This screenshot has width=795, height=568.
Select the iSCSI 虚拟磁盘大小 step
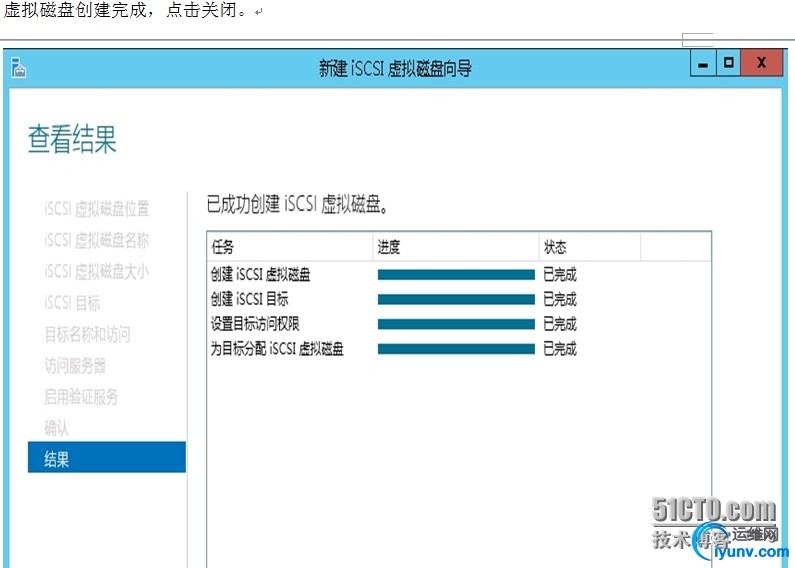(x=96, y=271)
